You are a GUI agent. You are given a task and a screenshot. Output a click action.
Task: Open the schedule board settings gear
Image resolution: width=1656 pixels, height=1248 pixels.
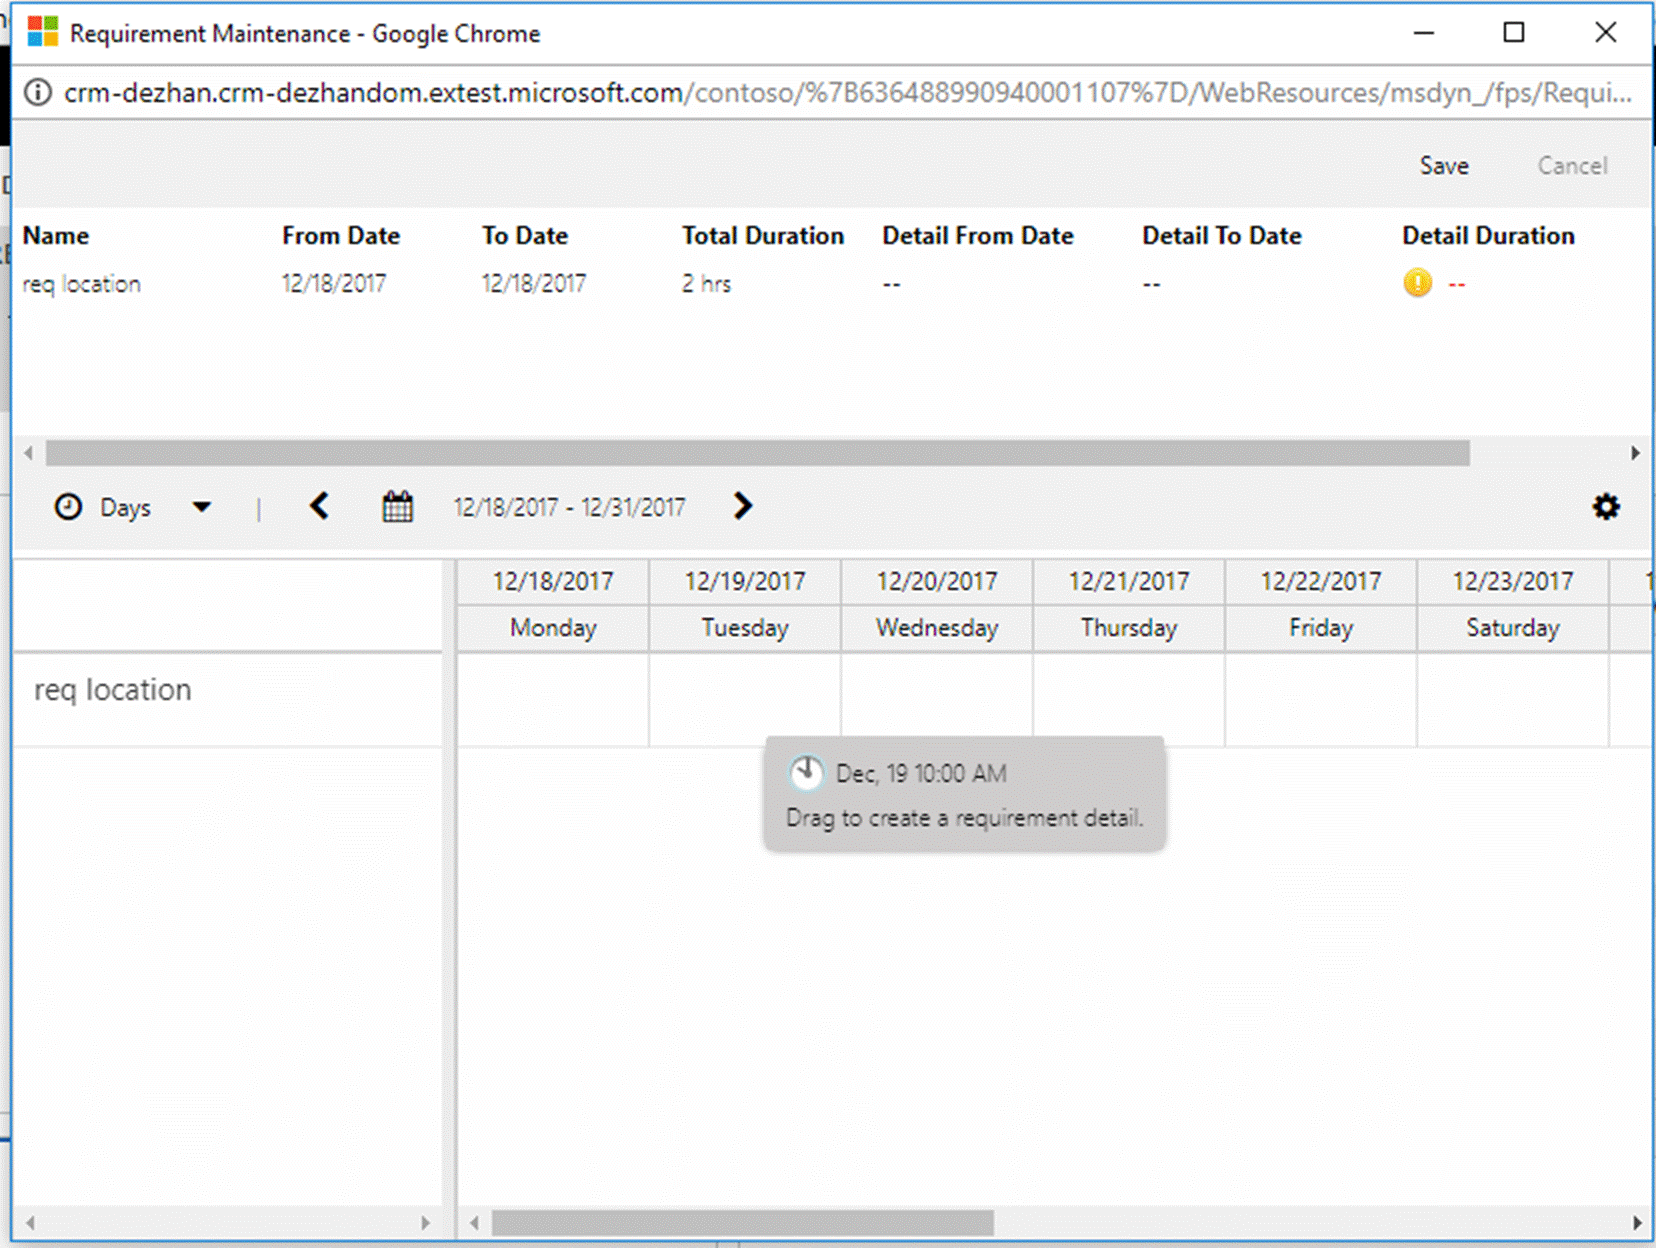pos(1605,507)
